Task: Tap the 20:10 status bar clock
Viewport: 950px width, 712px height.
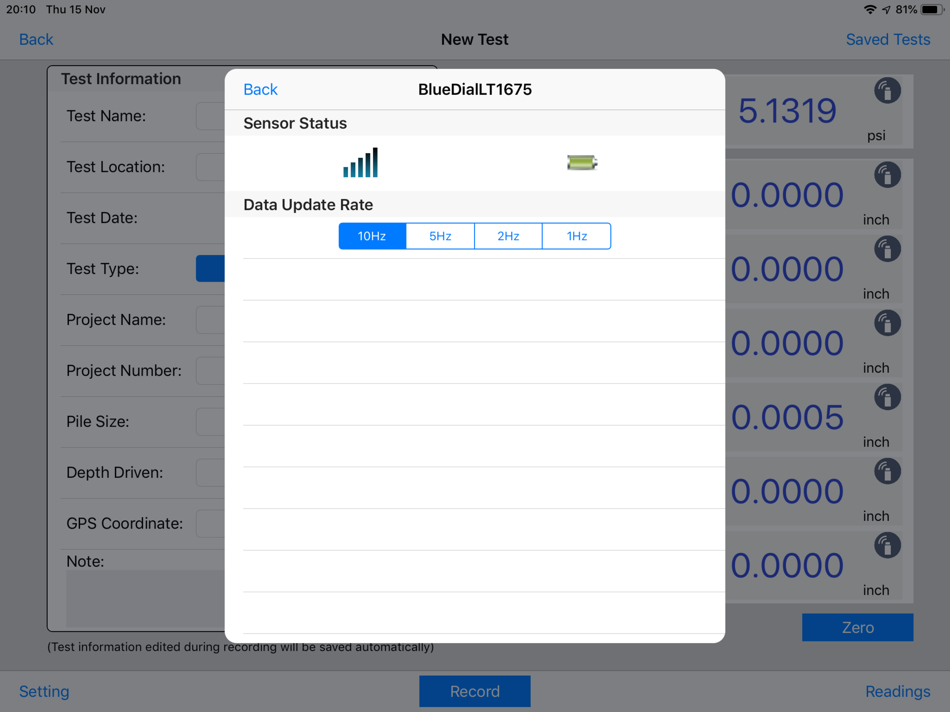Action: (21, 10)
